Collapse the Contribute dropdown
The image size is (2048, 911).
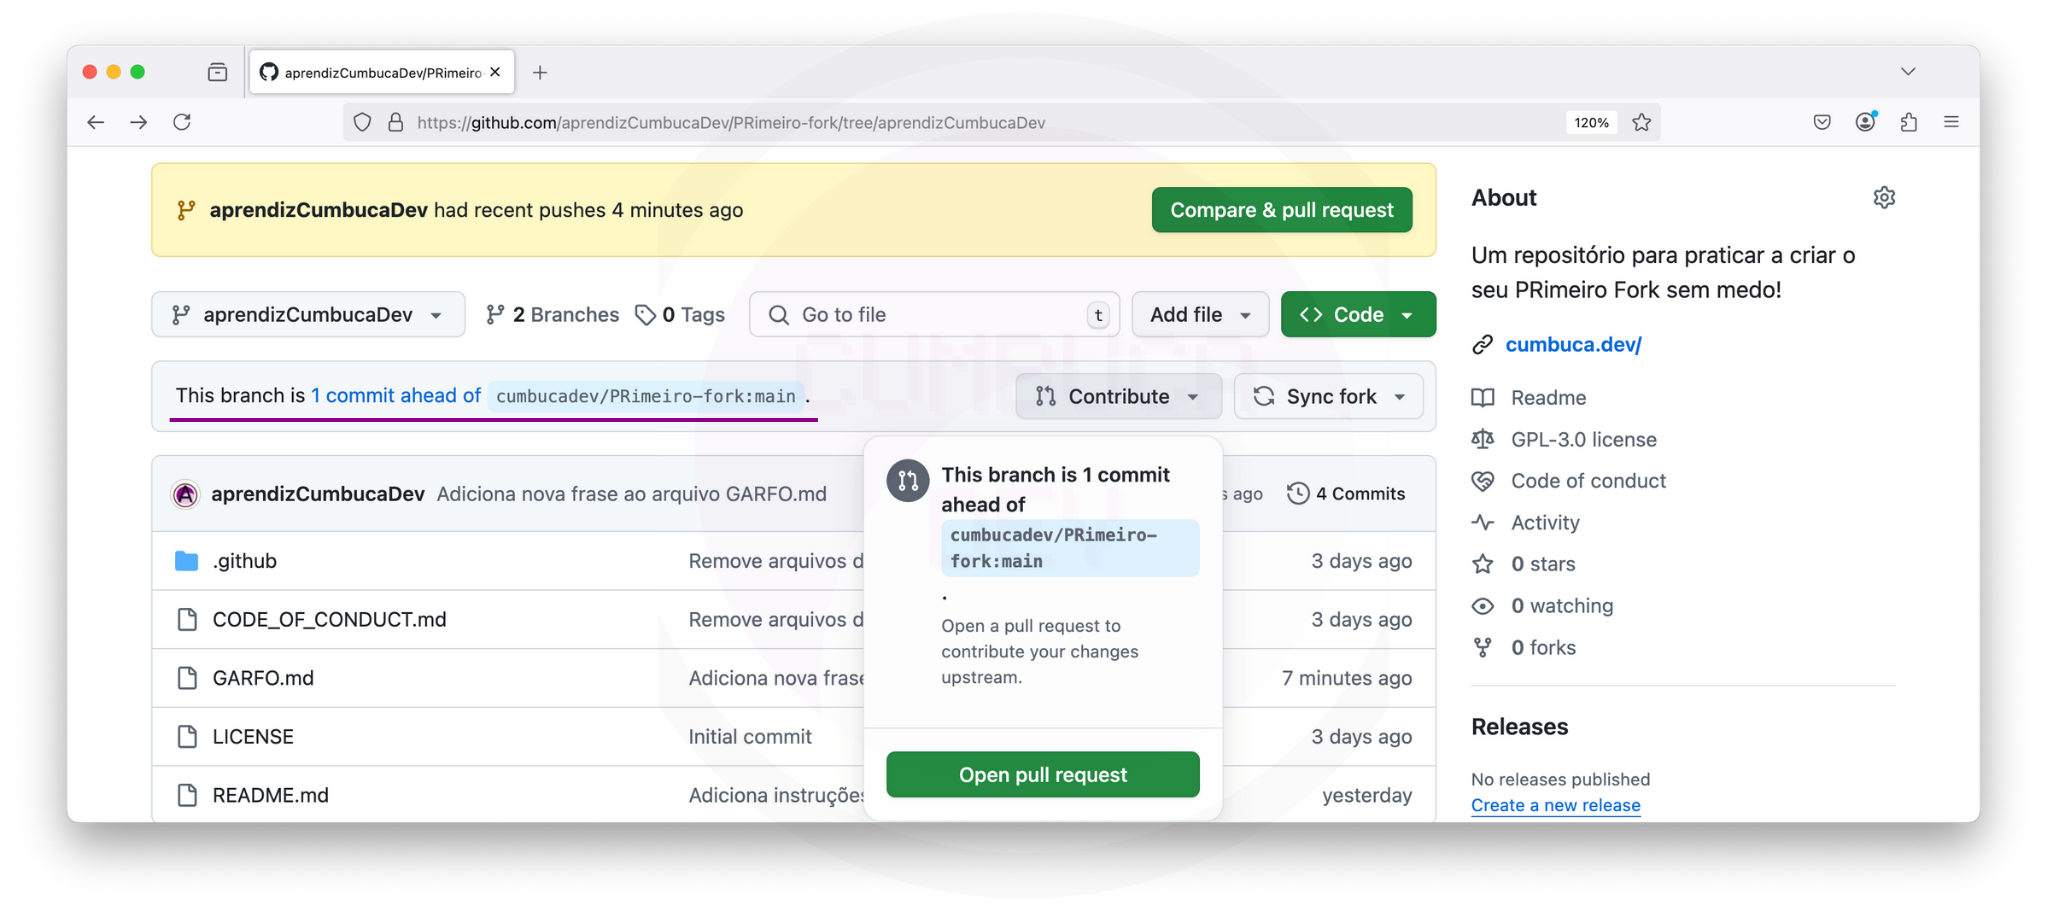(x=1118, y=397)
